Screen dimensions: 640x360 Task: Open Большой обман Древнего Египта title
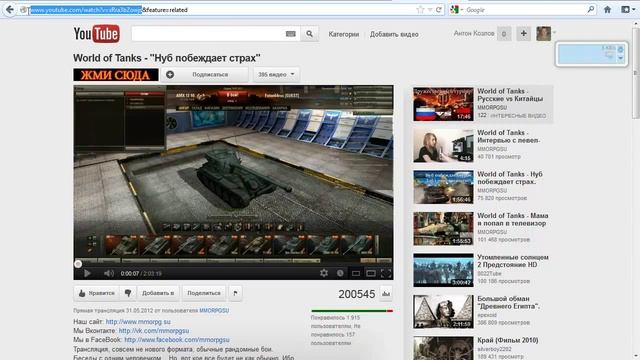pyautogui.click(x=509, y=302)
